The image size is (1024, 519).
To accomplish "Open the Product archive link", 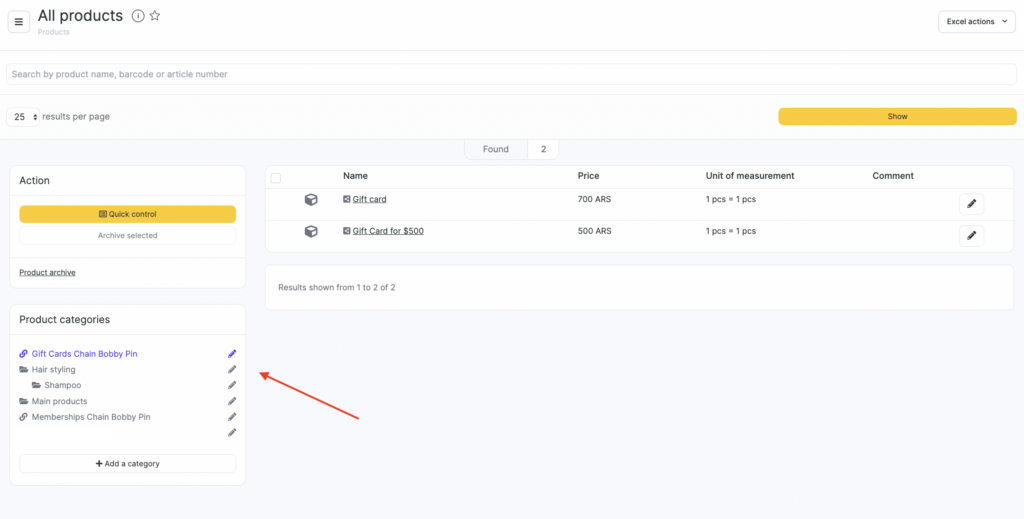I will (47, 272).
